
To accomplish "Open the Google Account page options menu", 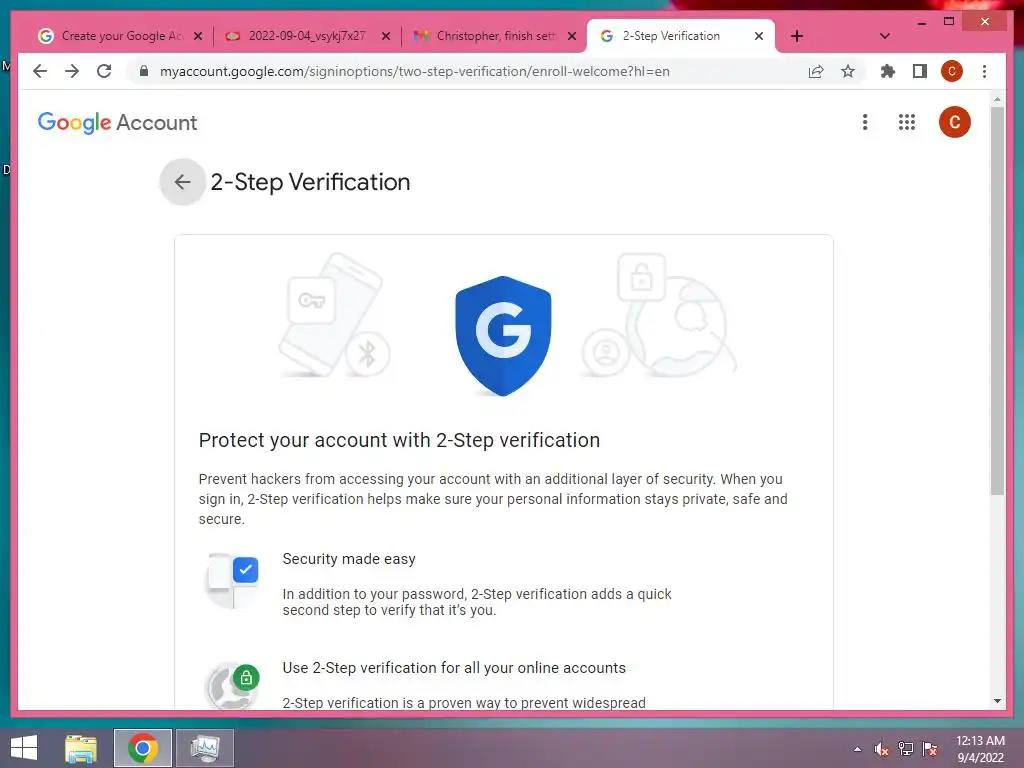I will point(865,122).
